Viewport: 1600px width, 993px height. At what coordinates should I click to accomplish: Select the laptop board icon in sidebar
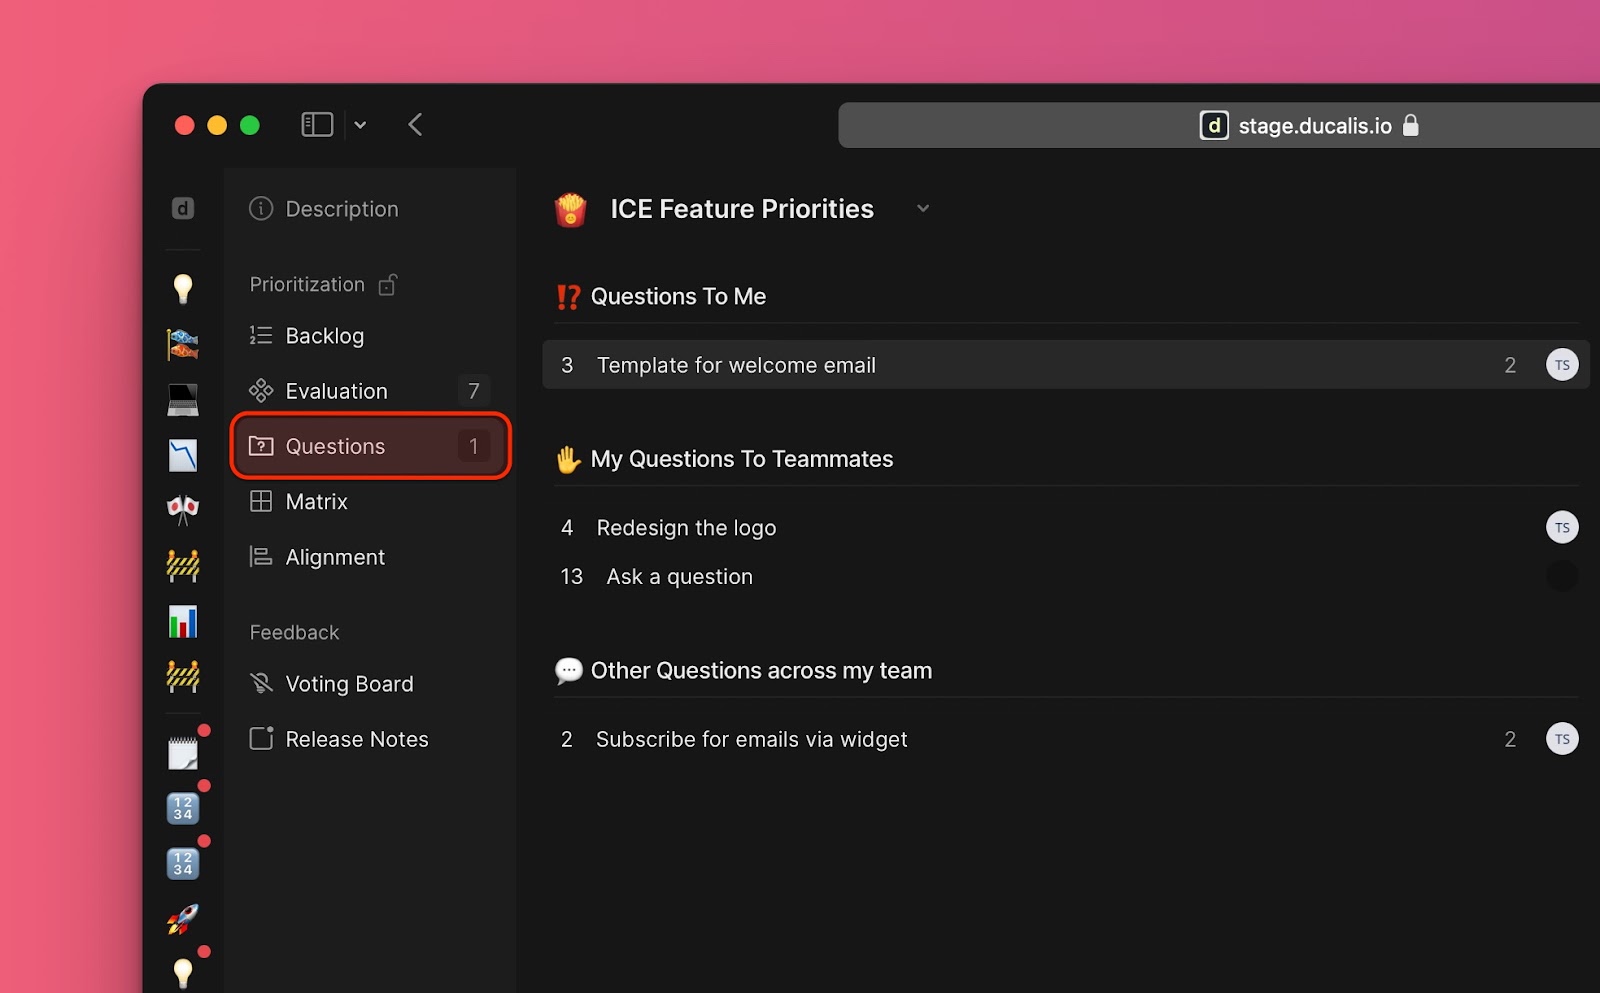point(183,400)
